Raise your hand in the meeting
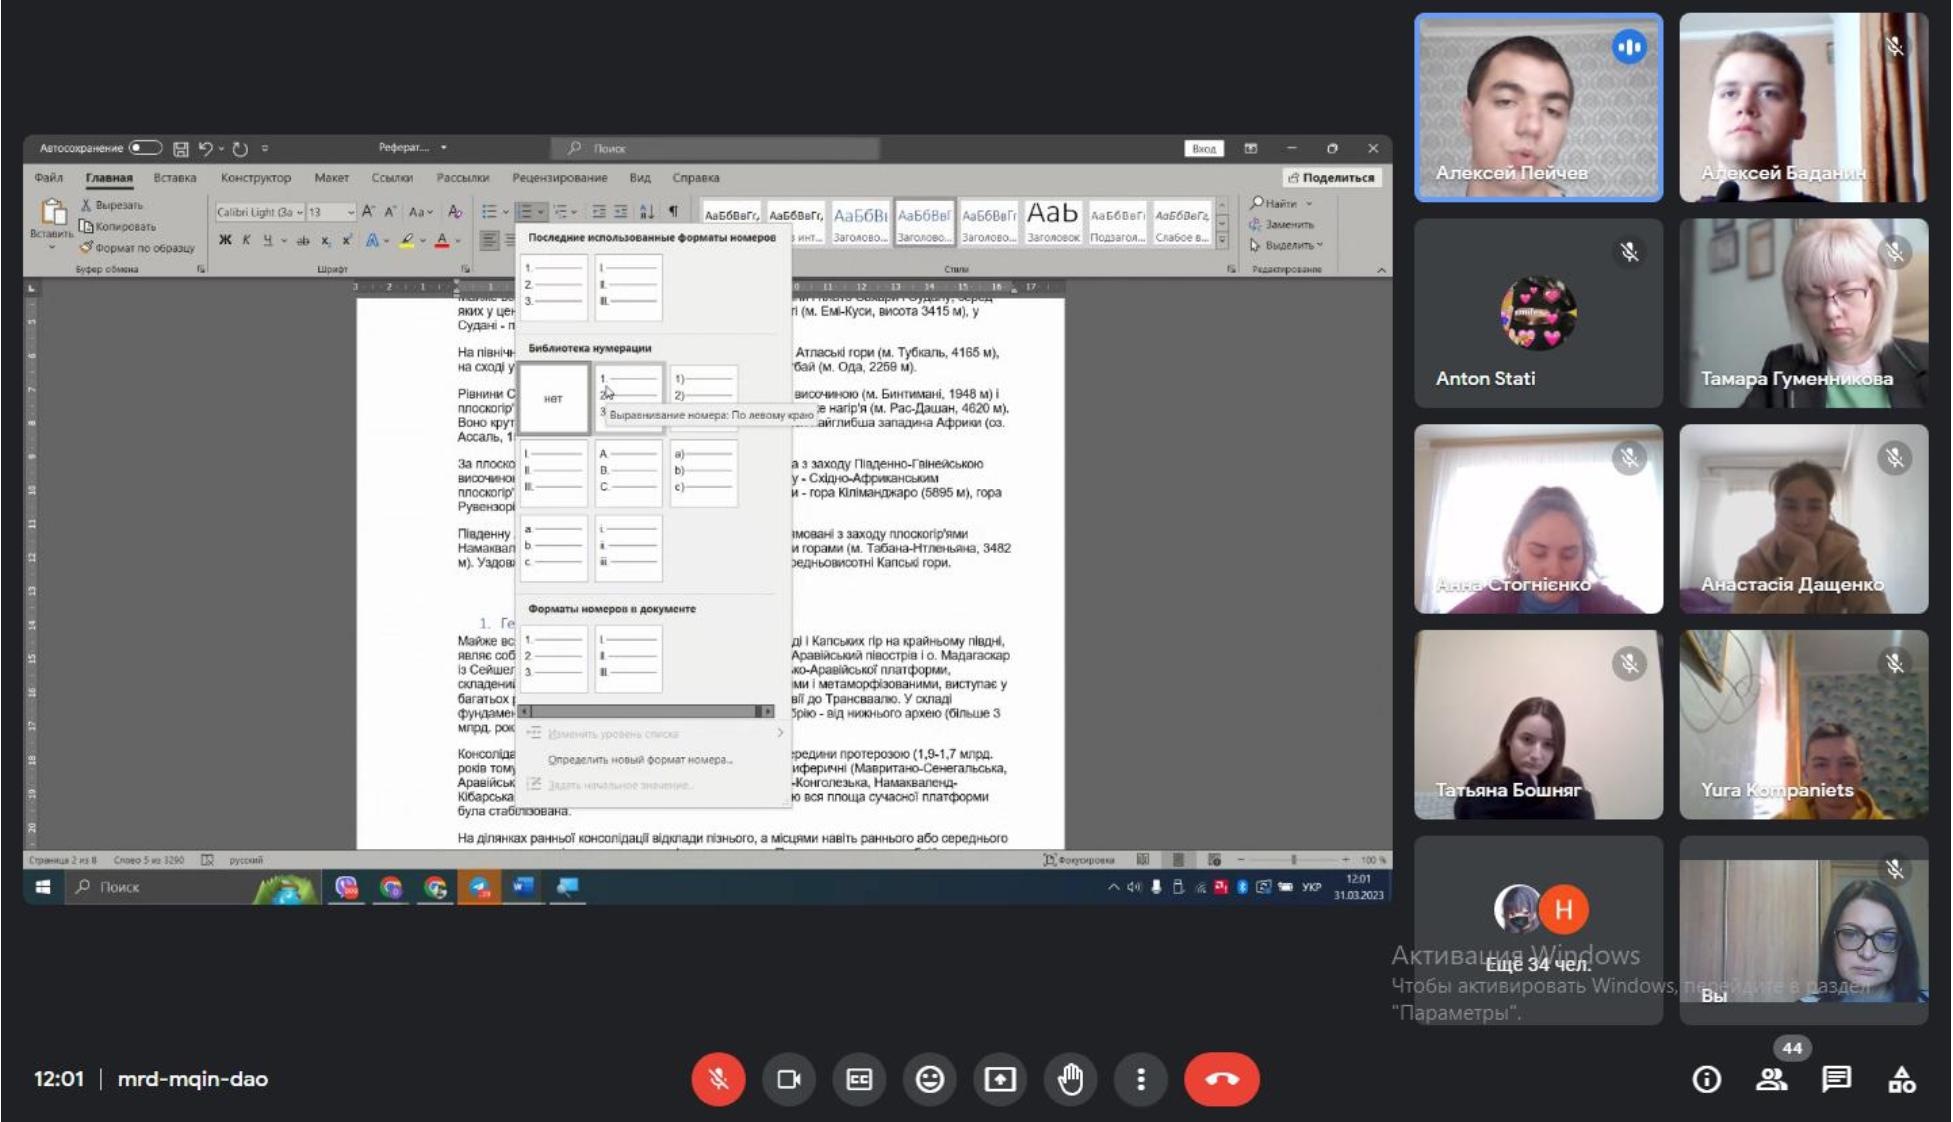 1071,1079
